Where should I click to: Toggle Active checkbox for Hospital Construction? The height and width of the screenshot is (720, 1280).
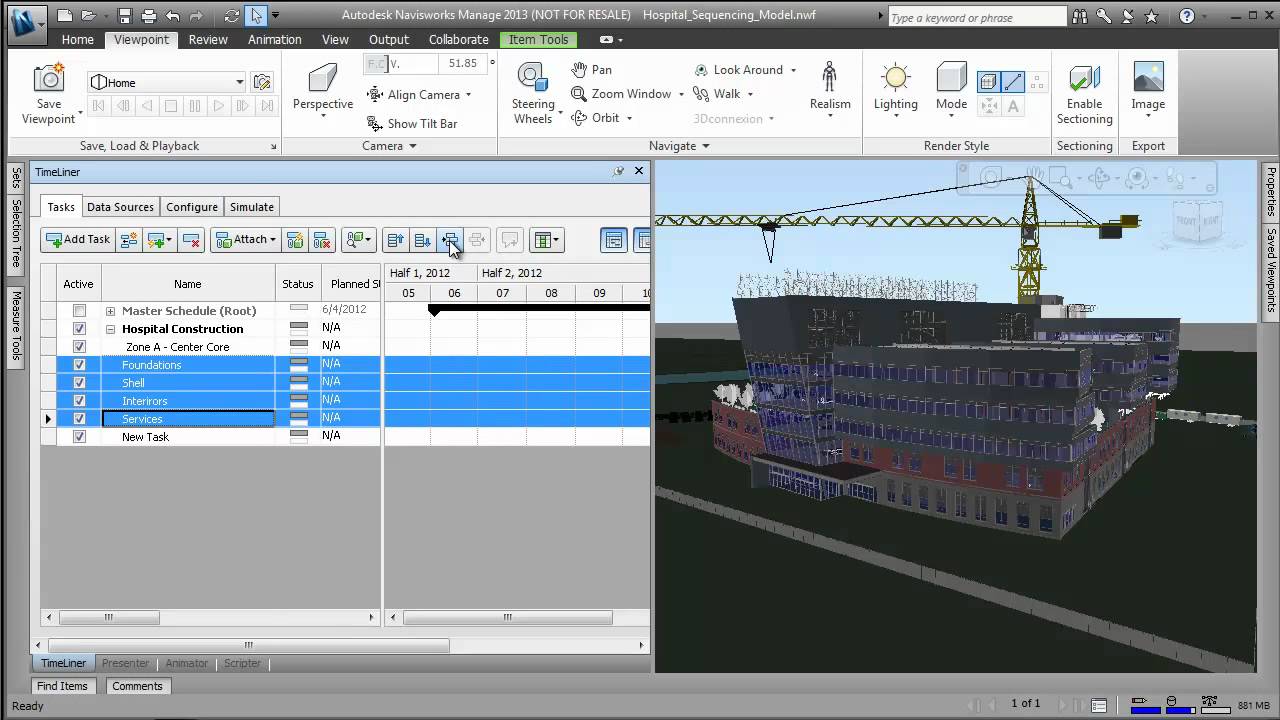click(x=79, y=329)
